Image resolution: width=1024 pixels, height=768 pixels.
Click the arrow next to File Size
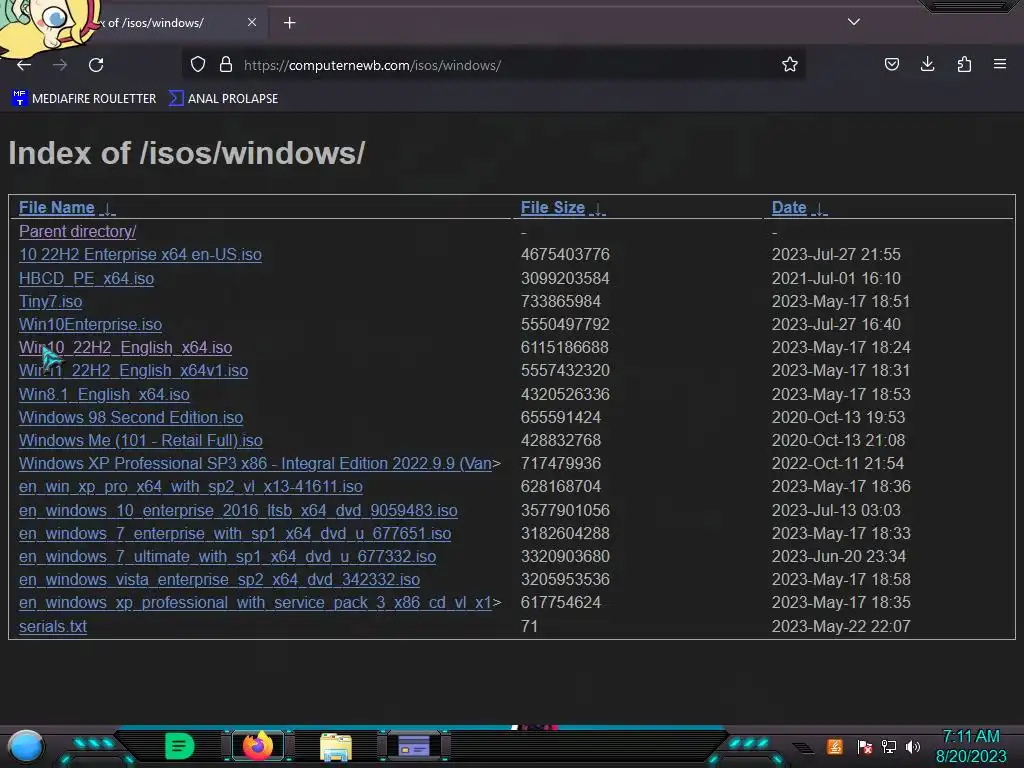click(x=597, y=209)
